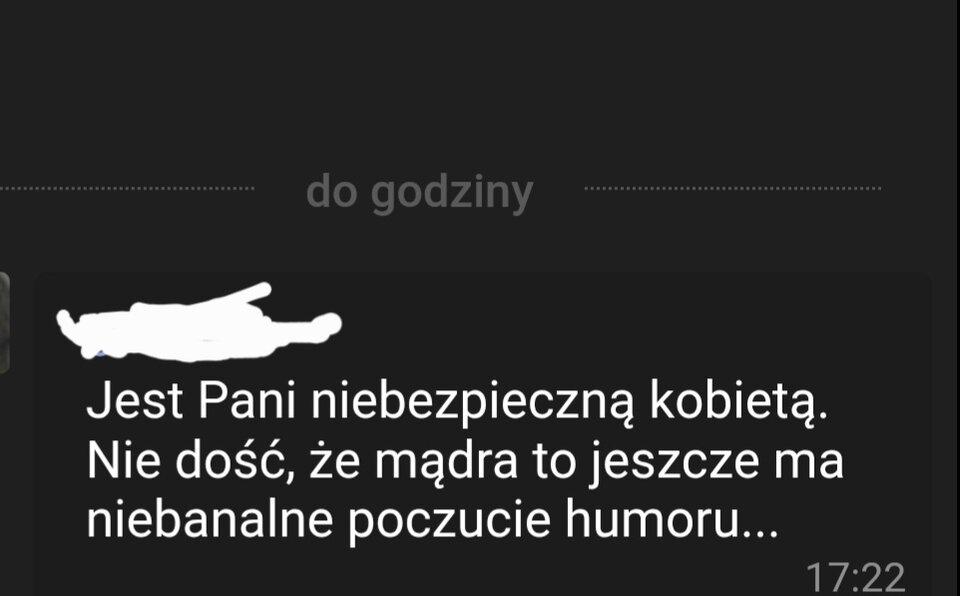
Task: Click the word "mądra" in the message
Action: [x=446, y=462]
